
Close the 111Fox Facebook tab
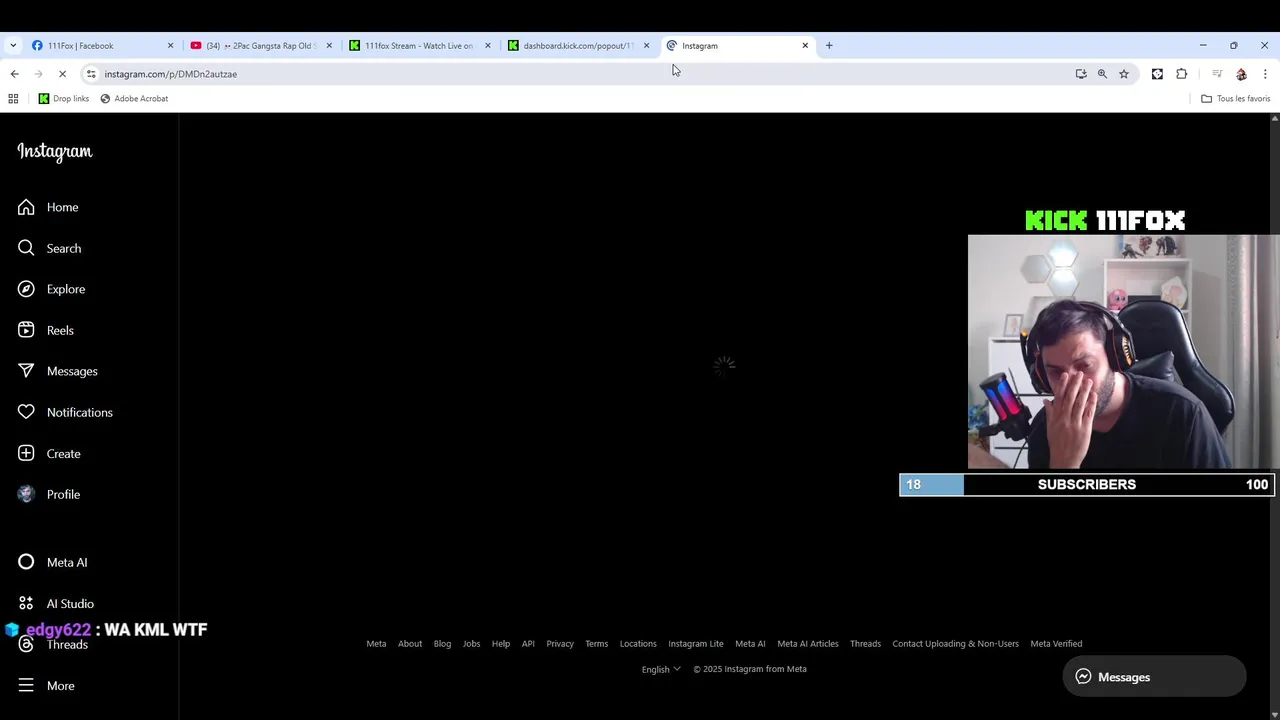170,45
